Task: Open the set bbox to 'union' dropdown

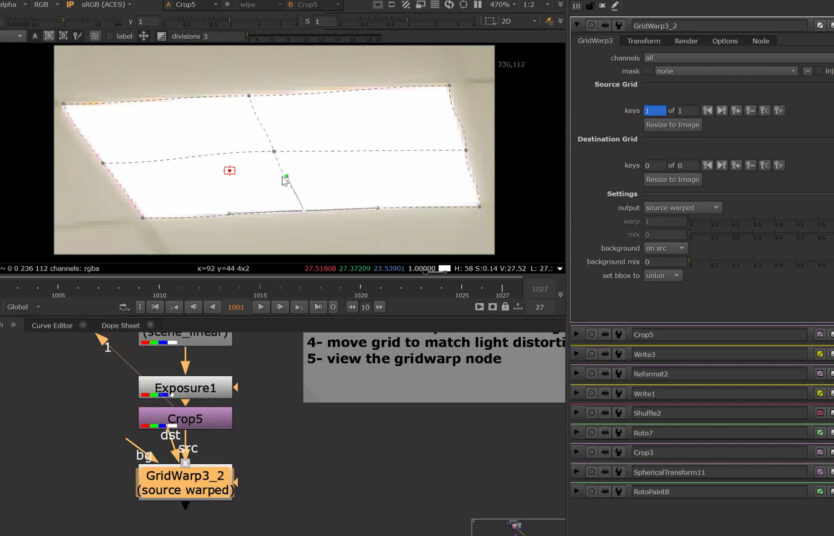Action: click(663, 275)
